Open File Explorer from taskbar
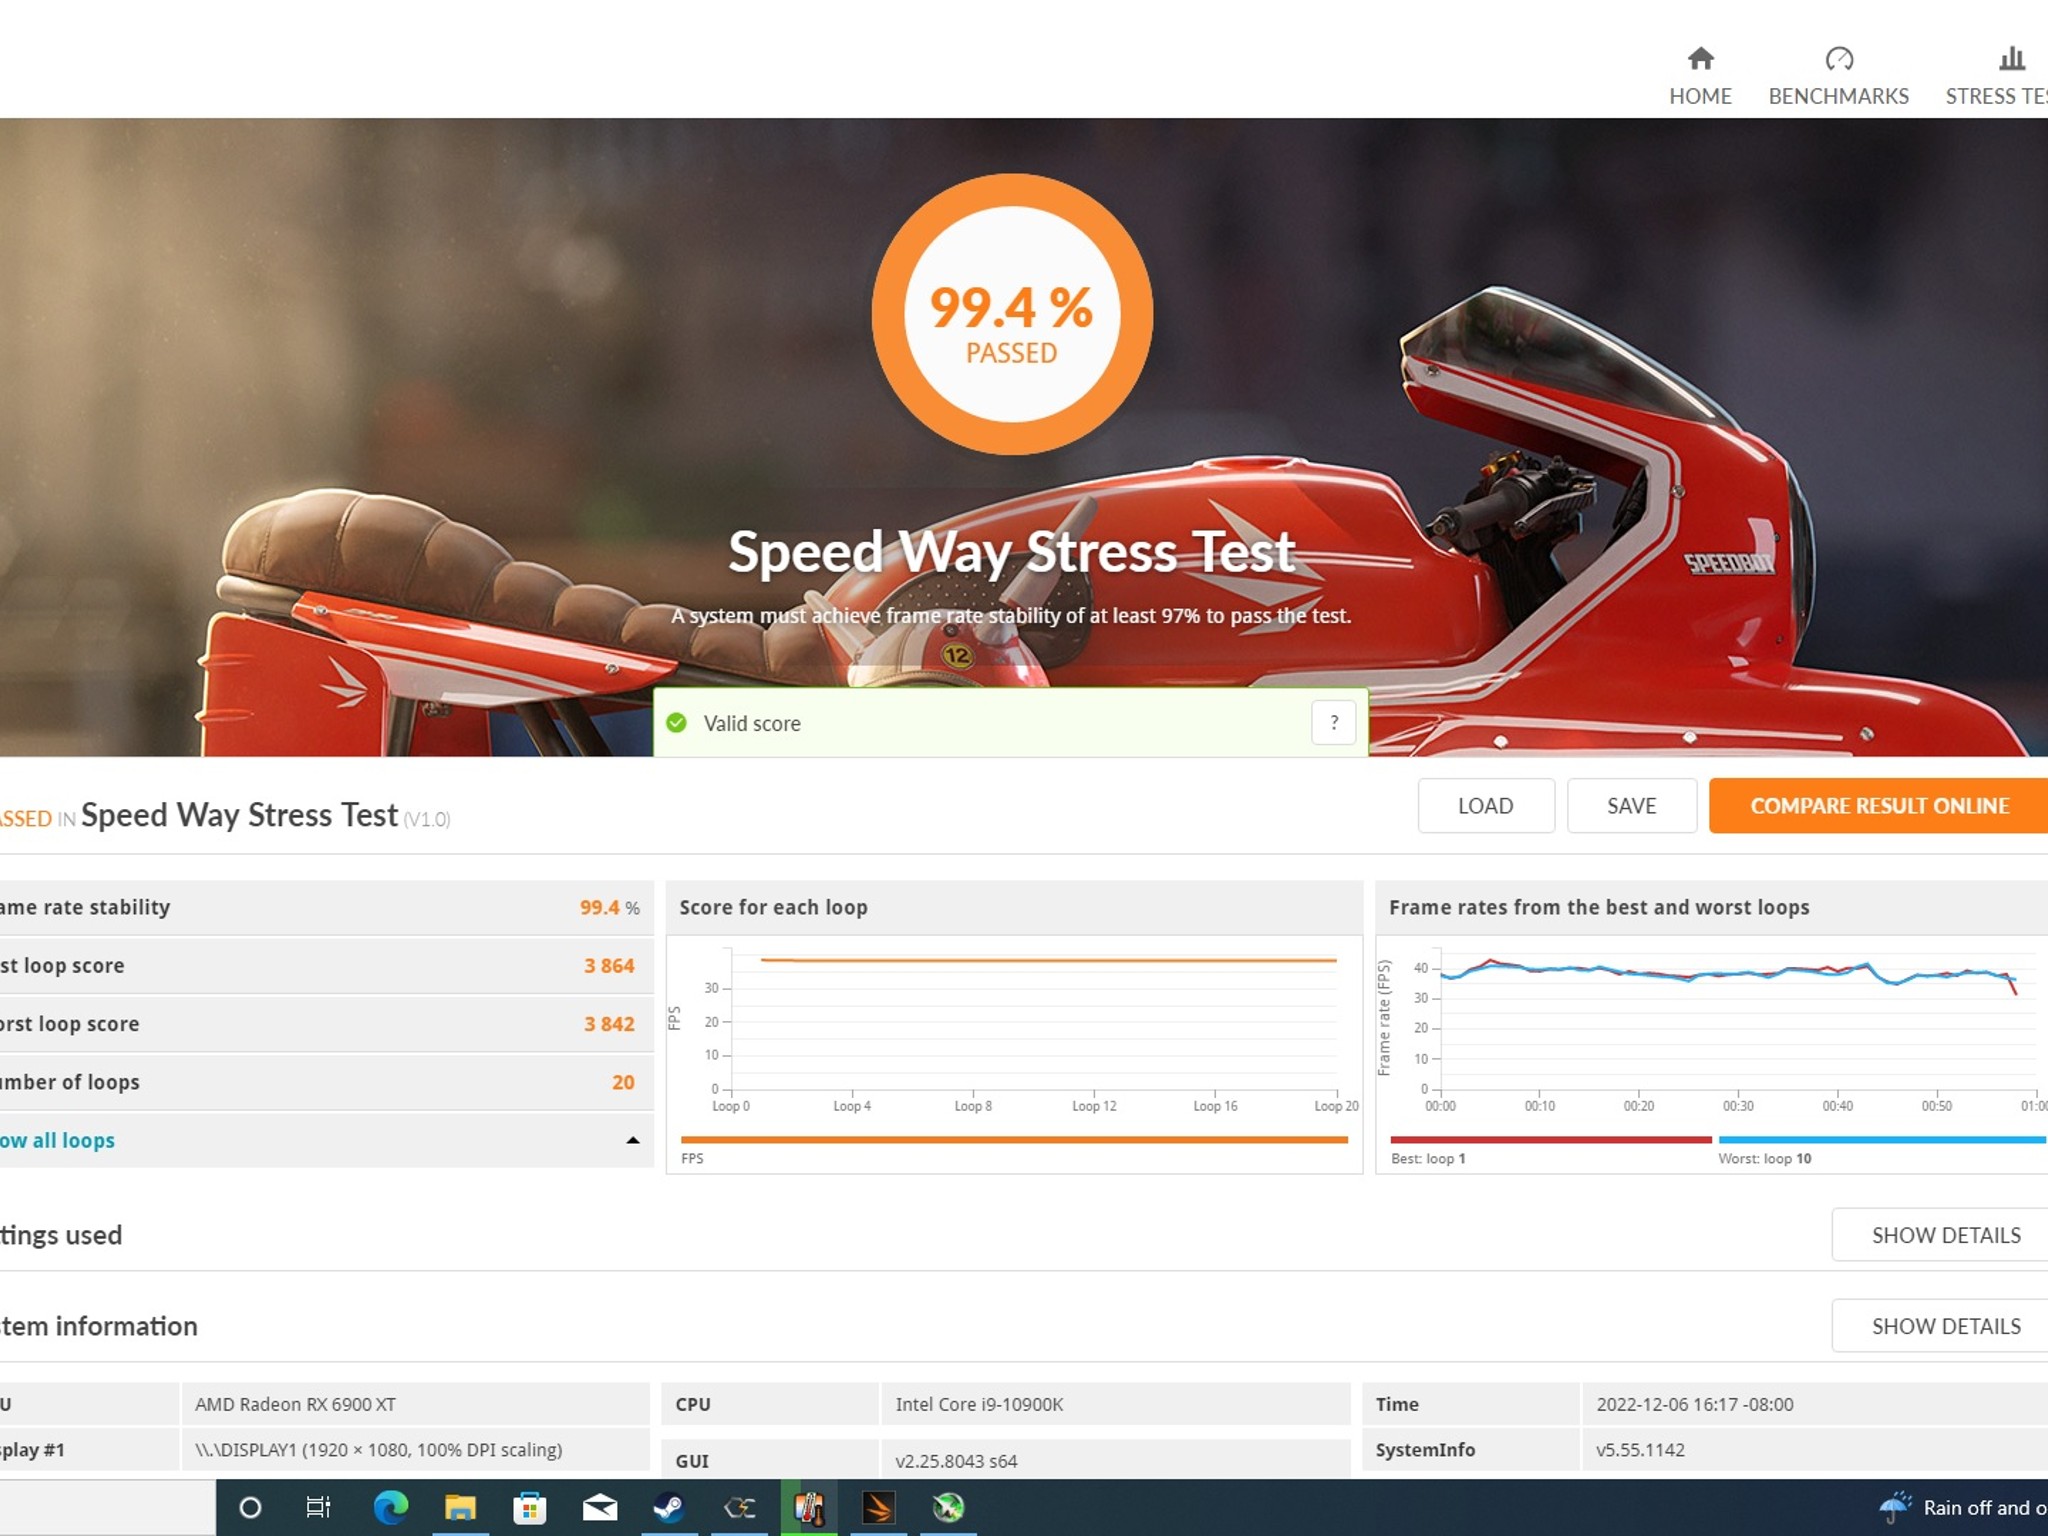The height and width of the screenshot is (1536, 2048). click(x=460, y=1507)
